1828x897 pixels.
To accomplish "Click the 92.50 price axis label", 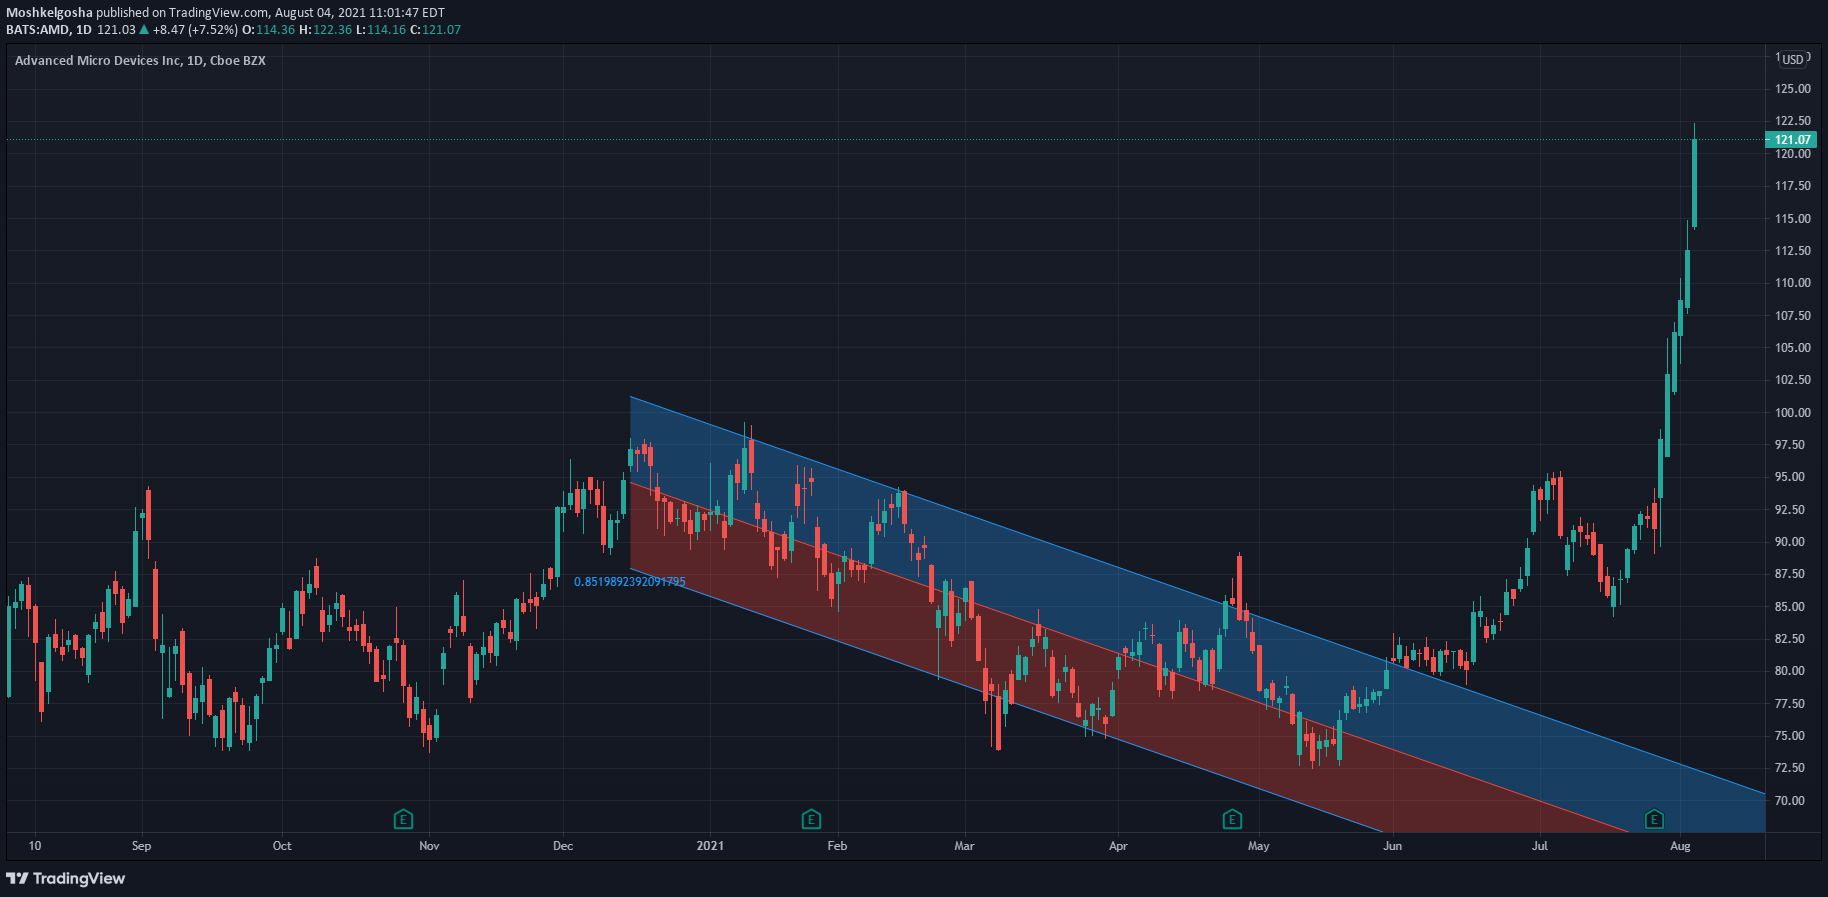I will [1790, 509].
